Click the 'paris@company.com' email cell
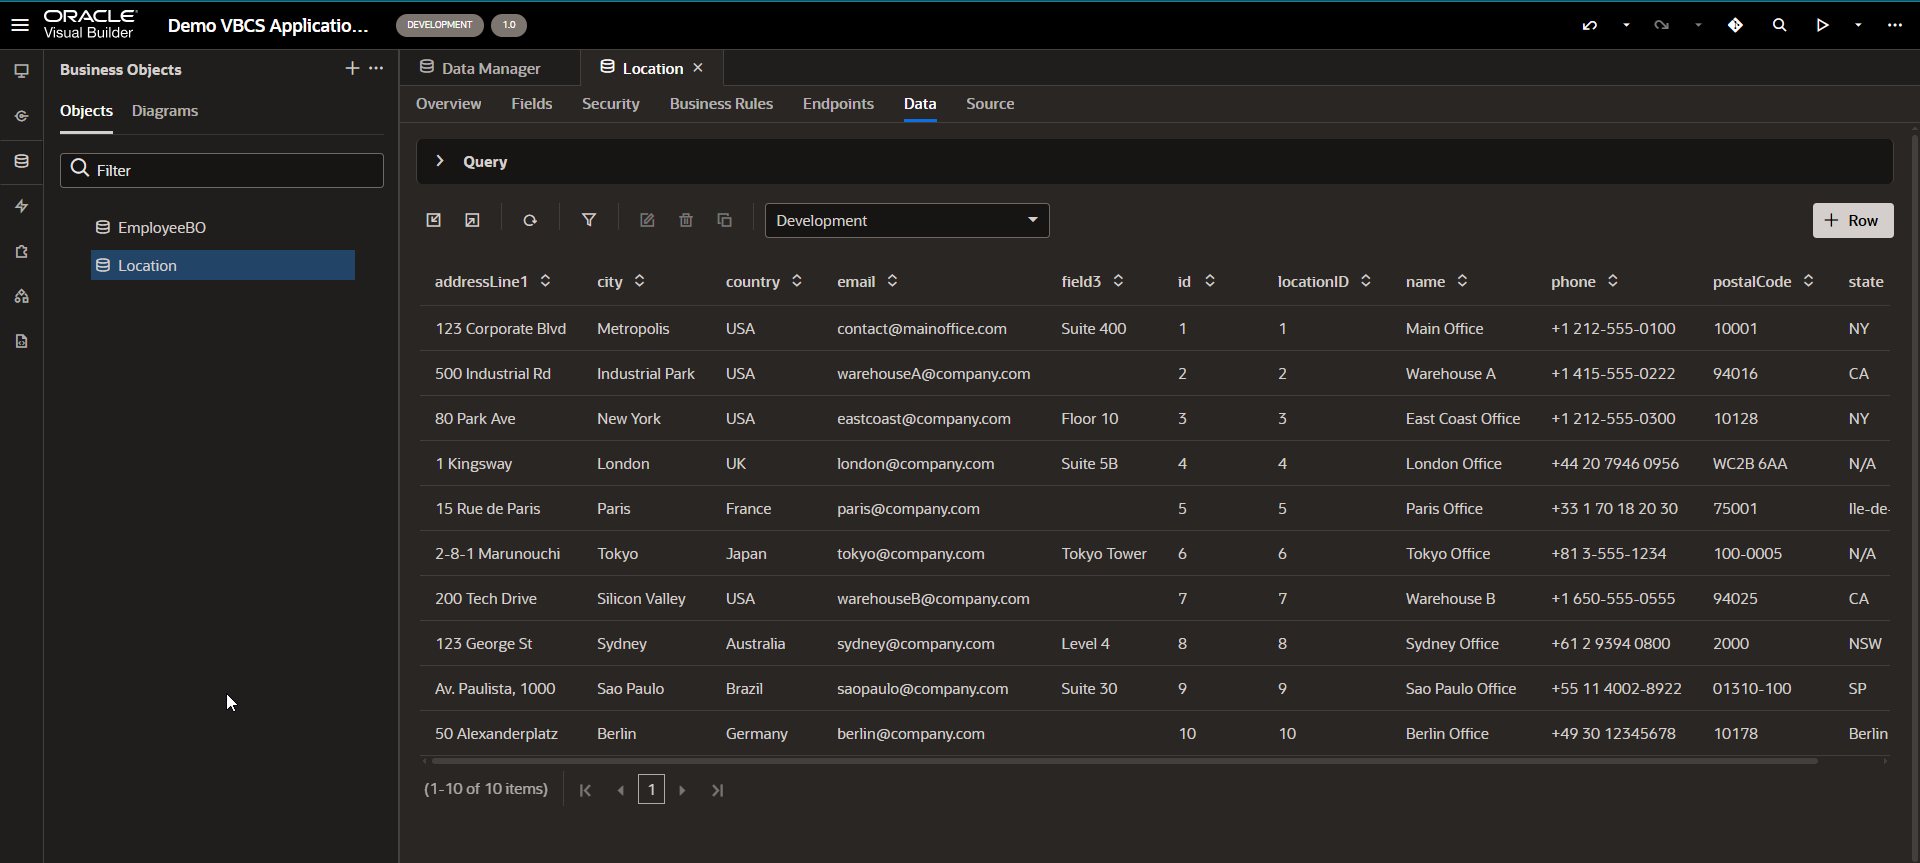Image resolution: width=1920 pixels, height=863 pixels. (908, 509)
